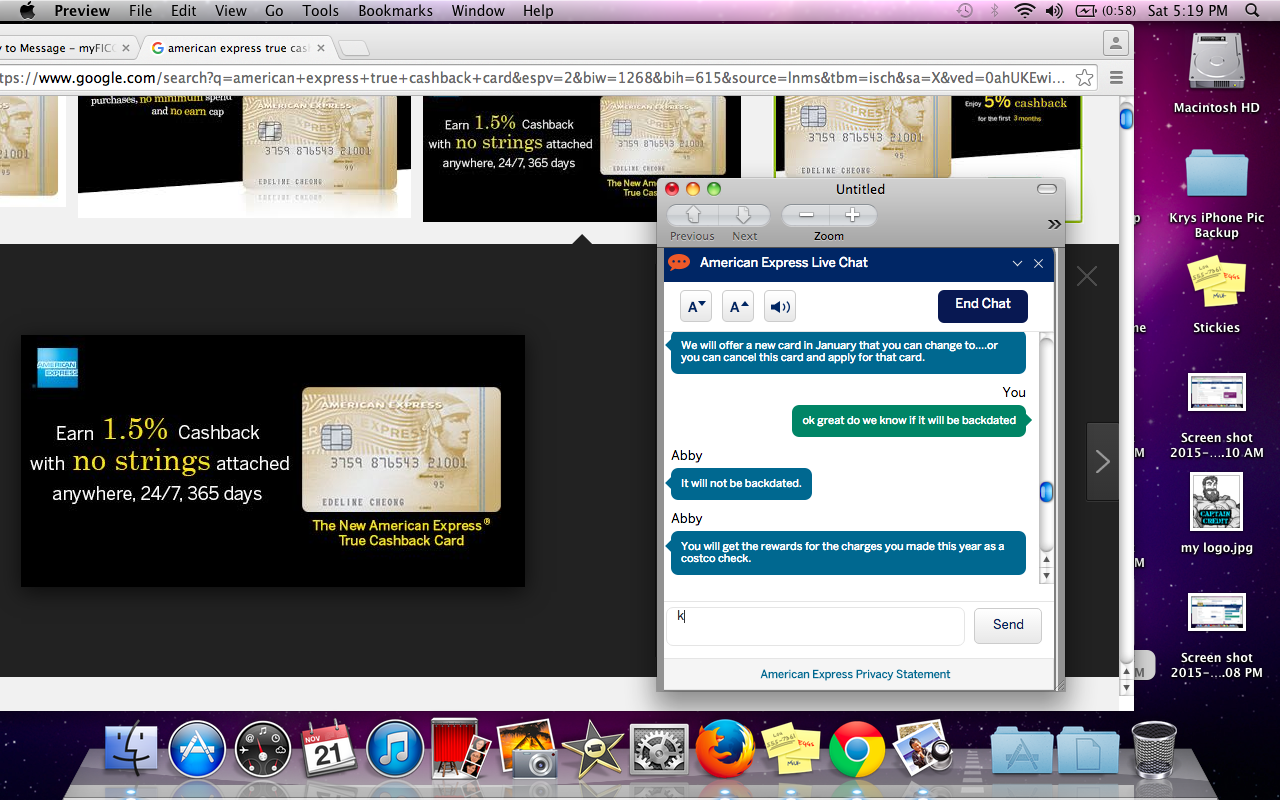Increase chat font size with A-up icon

(738, 307)
